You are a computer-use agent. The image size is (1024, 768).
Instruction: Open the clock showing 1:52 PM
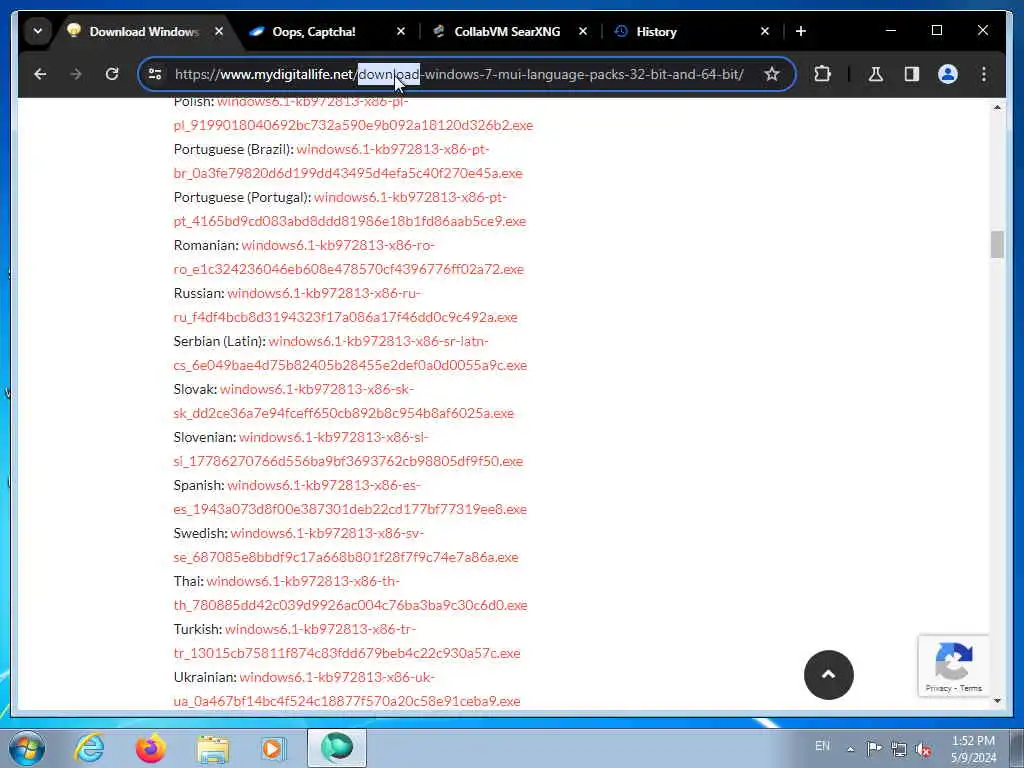pyautogui.click(x=973, y=749)
